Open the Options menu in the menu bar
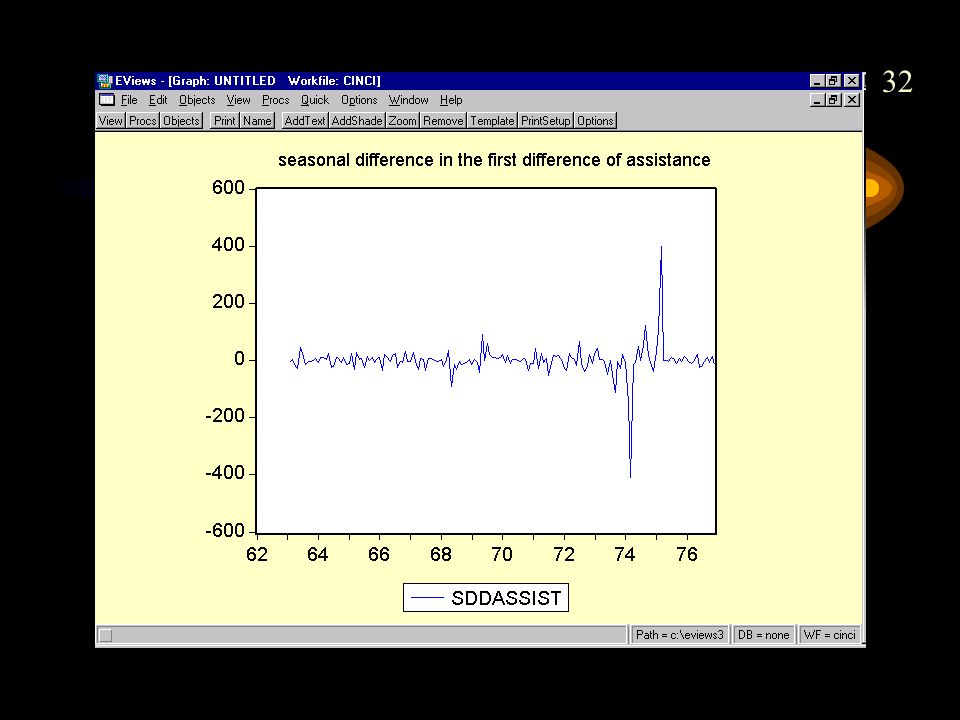Viewport: 960px width, 720px height. coord(359,100)
